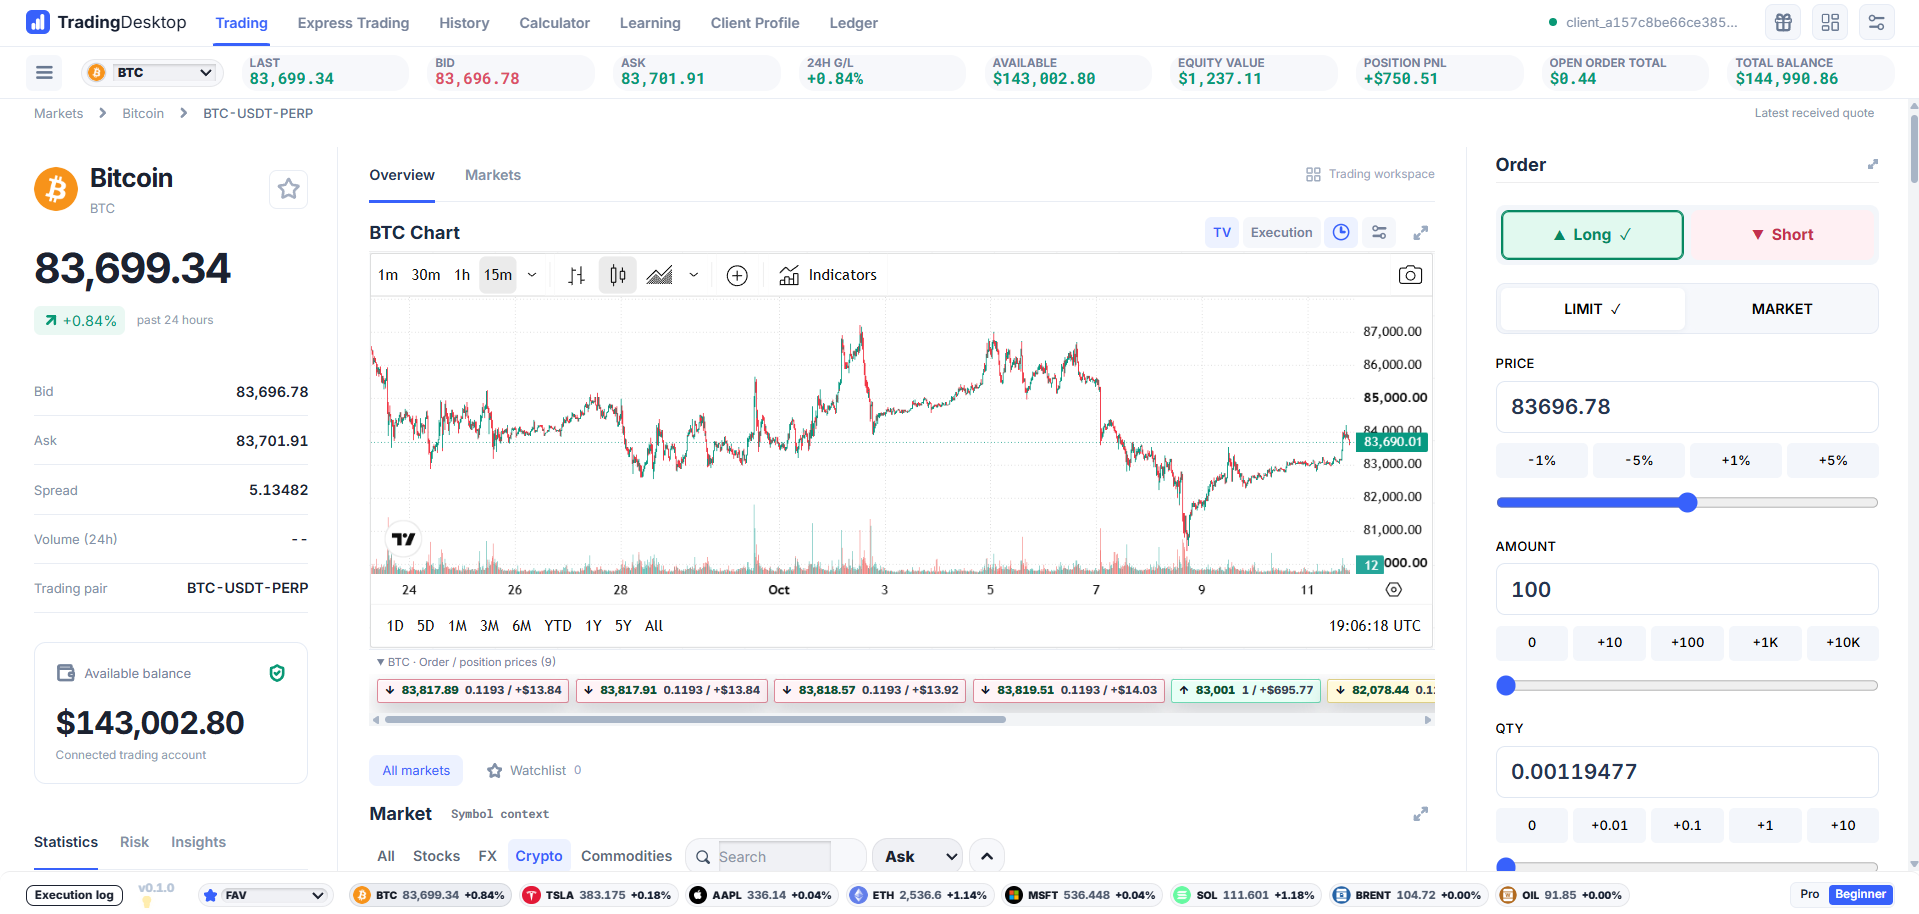1919x914 pixels.
Task: Filter market list by Commodities
Action: pyautogui.click(x=626, y=856)
